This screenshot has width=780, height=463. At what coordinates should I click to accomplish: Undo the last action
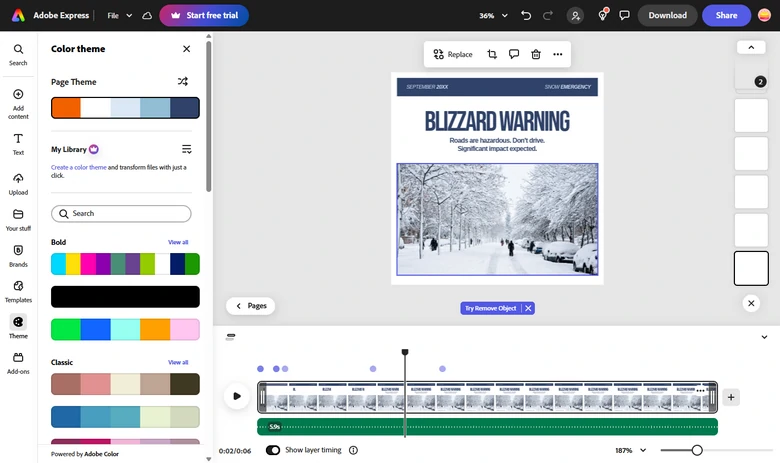point(526,15)
